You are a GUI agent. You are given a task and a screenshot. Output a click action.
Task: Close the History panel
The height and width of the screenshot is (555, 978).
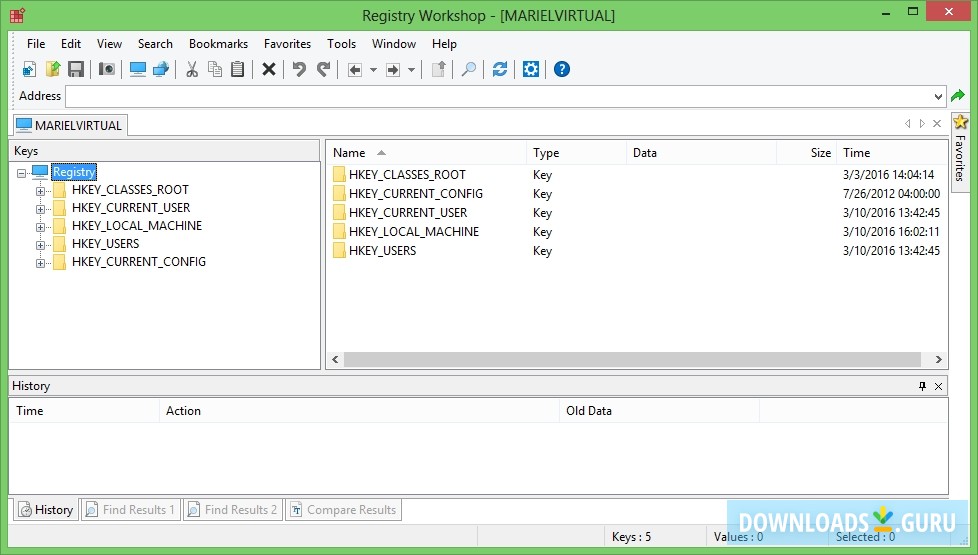tap(938, 387)
